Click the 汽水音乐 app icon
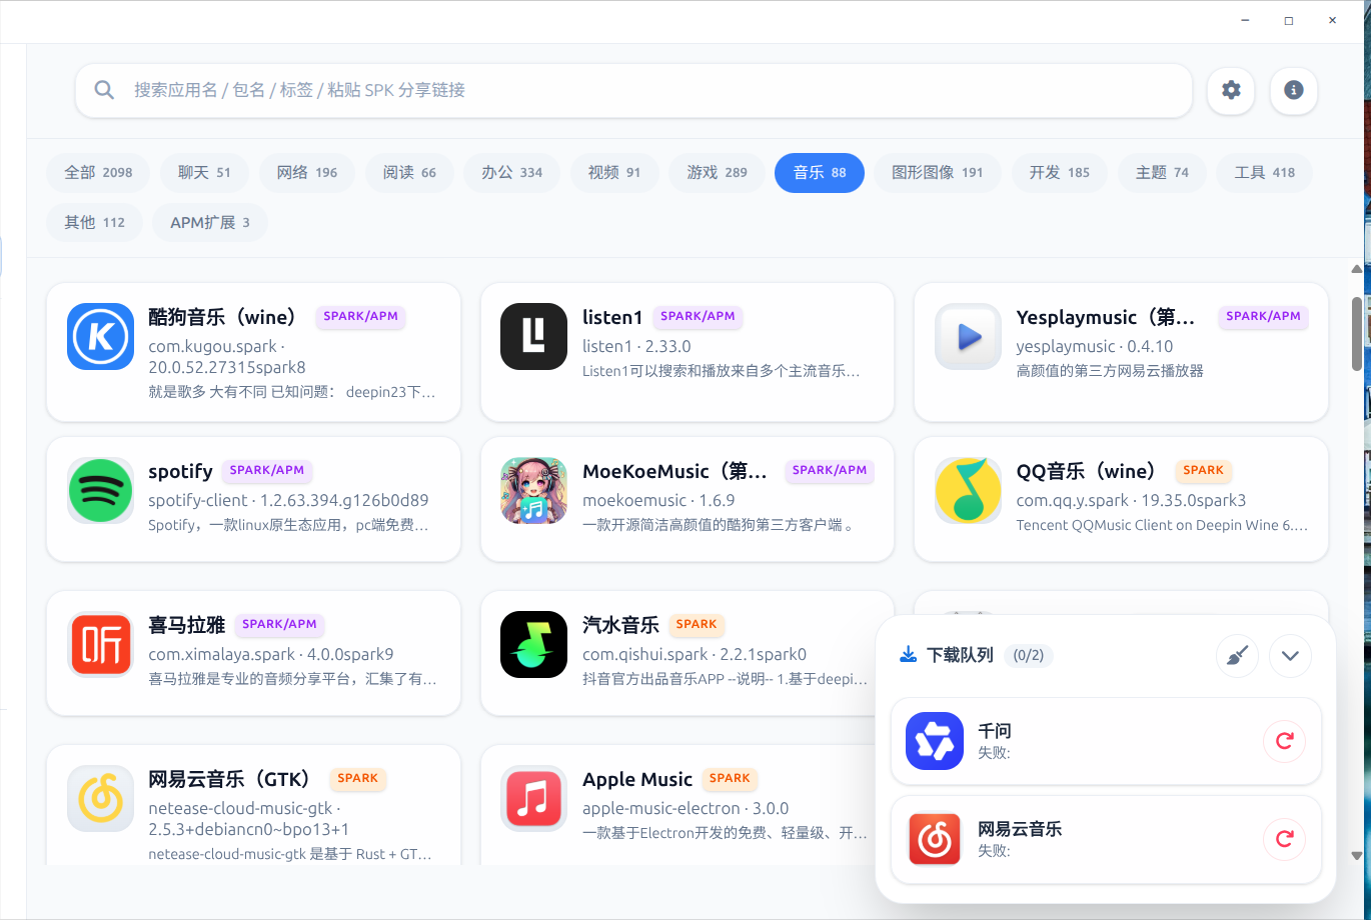The height and width of the screenshot is (920, 1371). coord(534,645)
